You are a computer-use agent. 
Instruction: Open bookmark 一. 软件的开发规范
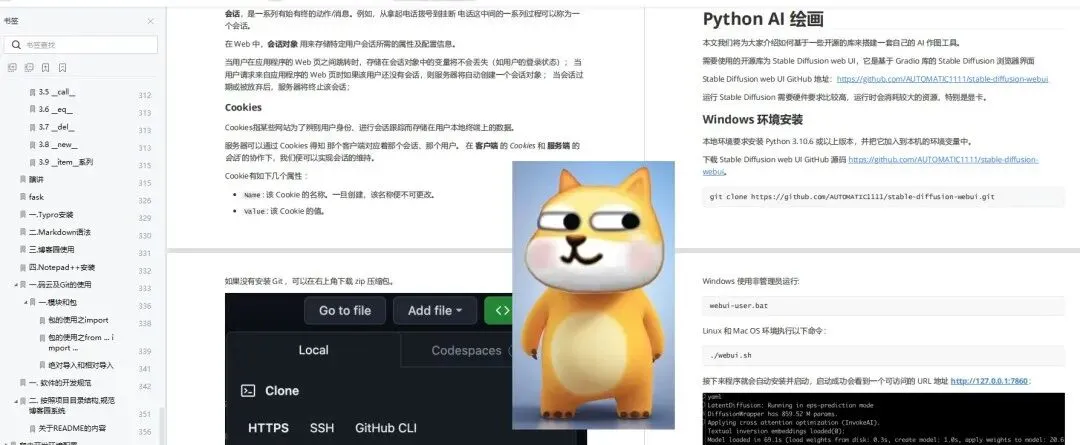pyautogui.click(x=60, y=383)
